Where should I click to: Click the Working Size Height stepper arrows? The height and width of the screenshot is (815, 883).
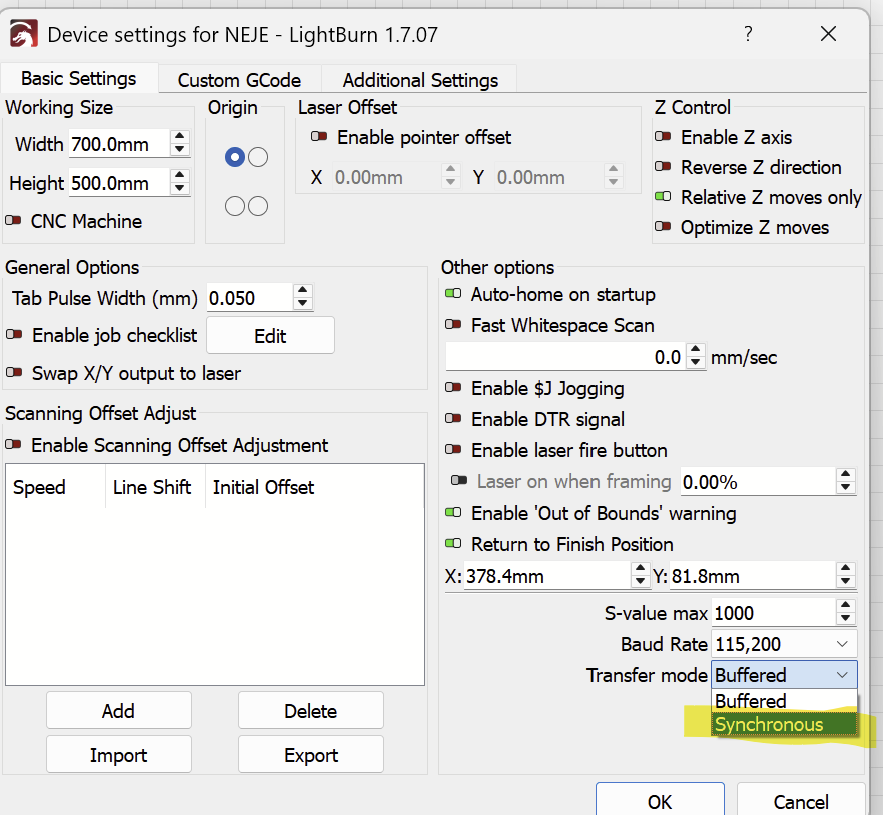[179, 182]
